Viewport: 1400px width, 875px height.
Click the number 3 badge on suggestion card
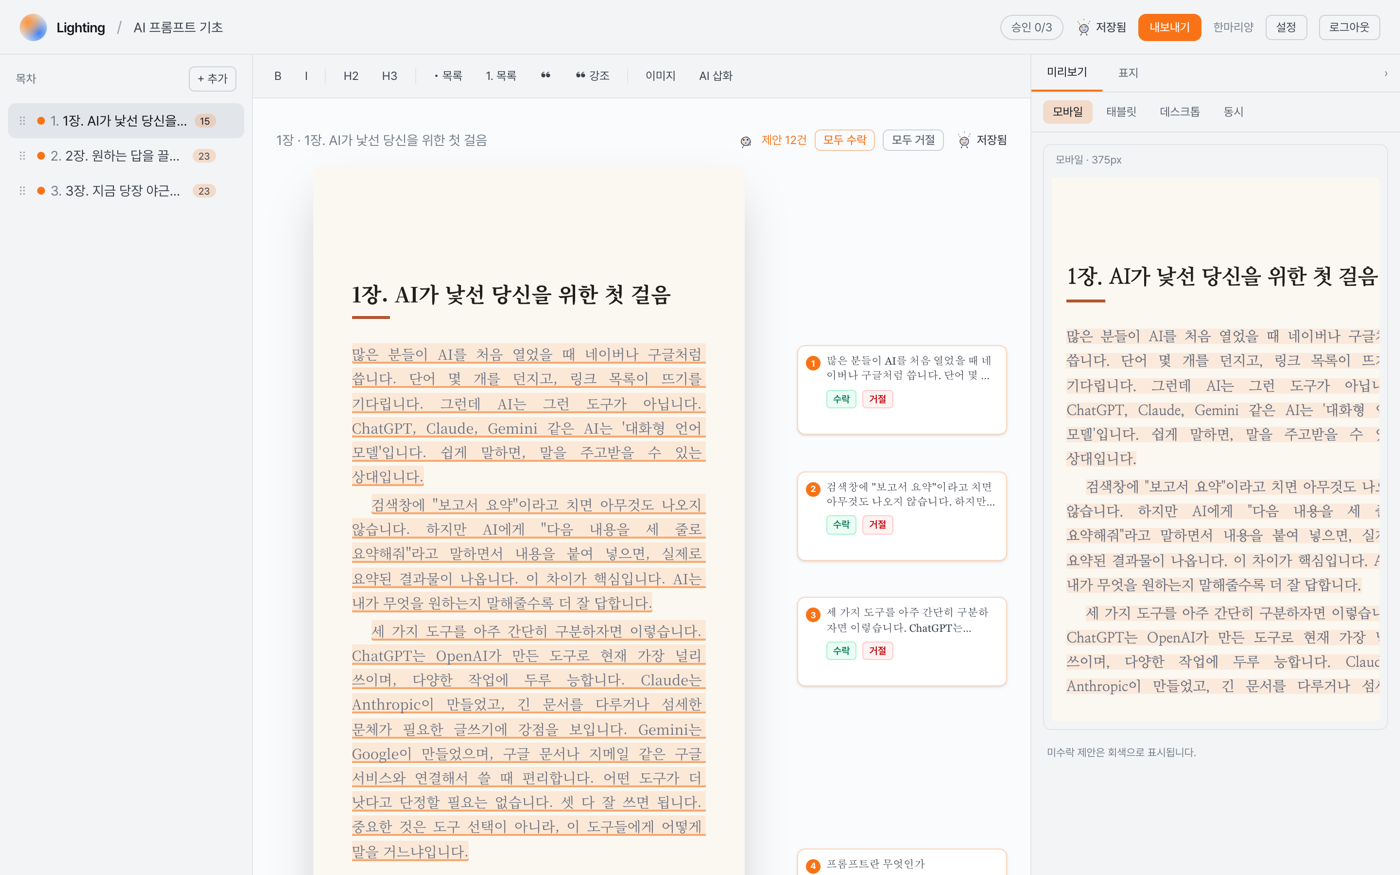pyautogui.click(x=813, y=615)
